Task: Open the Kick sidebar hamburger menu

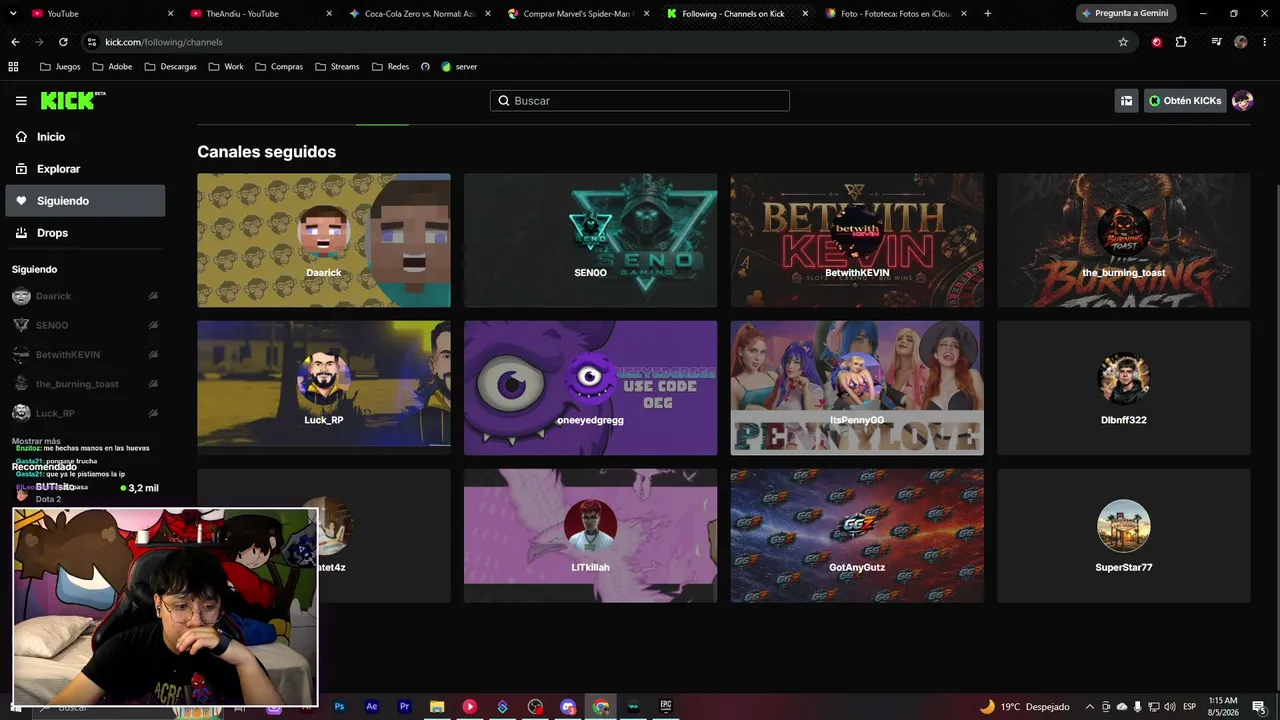Action: click(21, 101)
